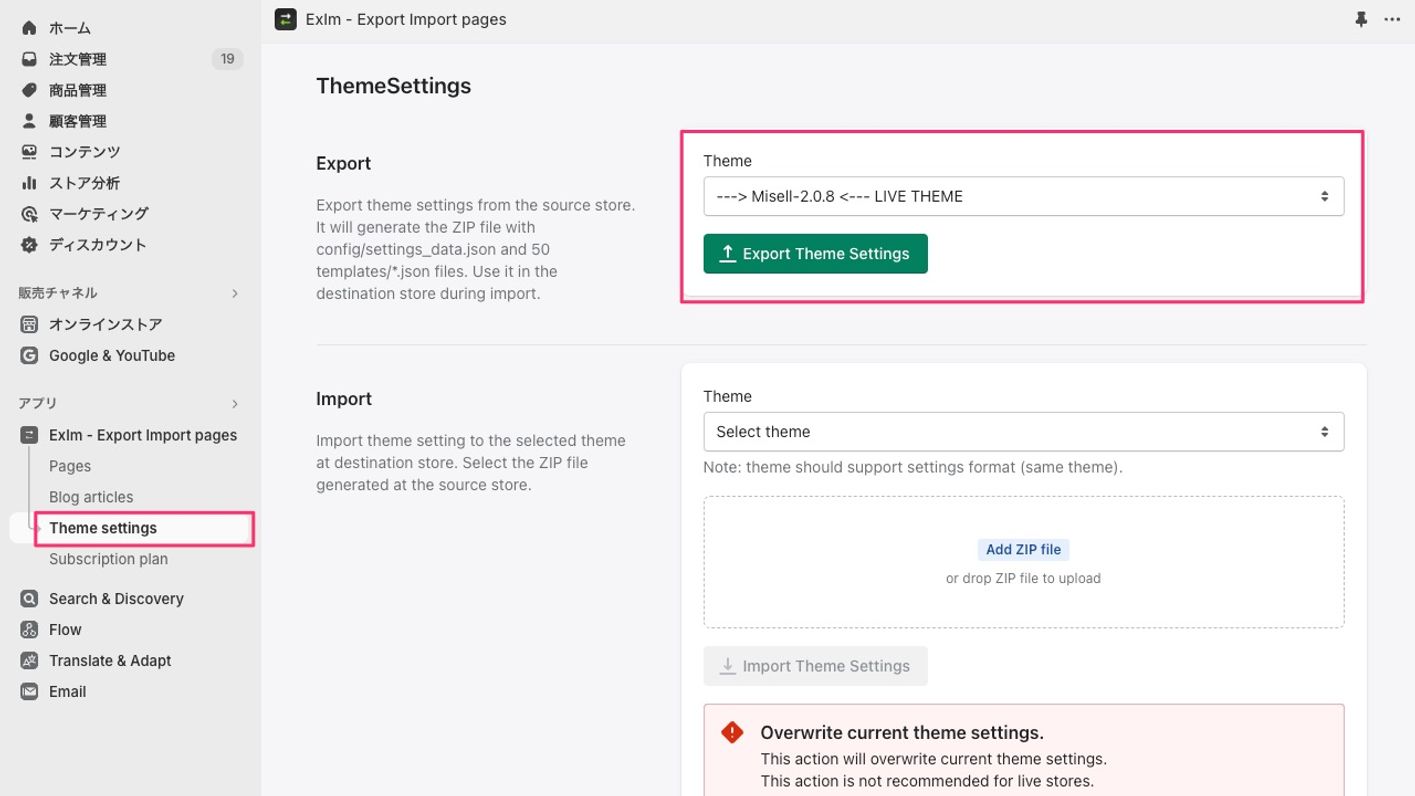1415x796 pixels.
Task: Go to Blog articles under ExIm
Action: tap(91, 497)
